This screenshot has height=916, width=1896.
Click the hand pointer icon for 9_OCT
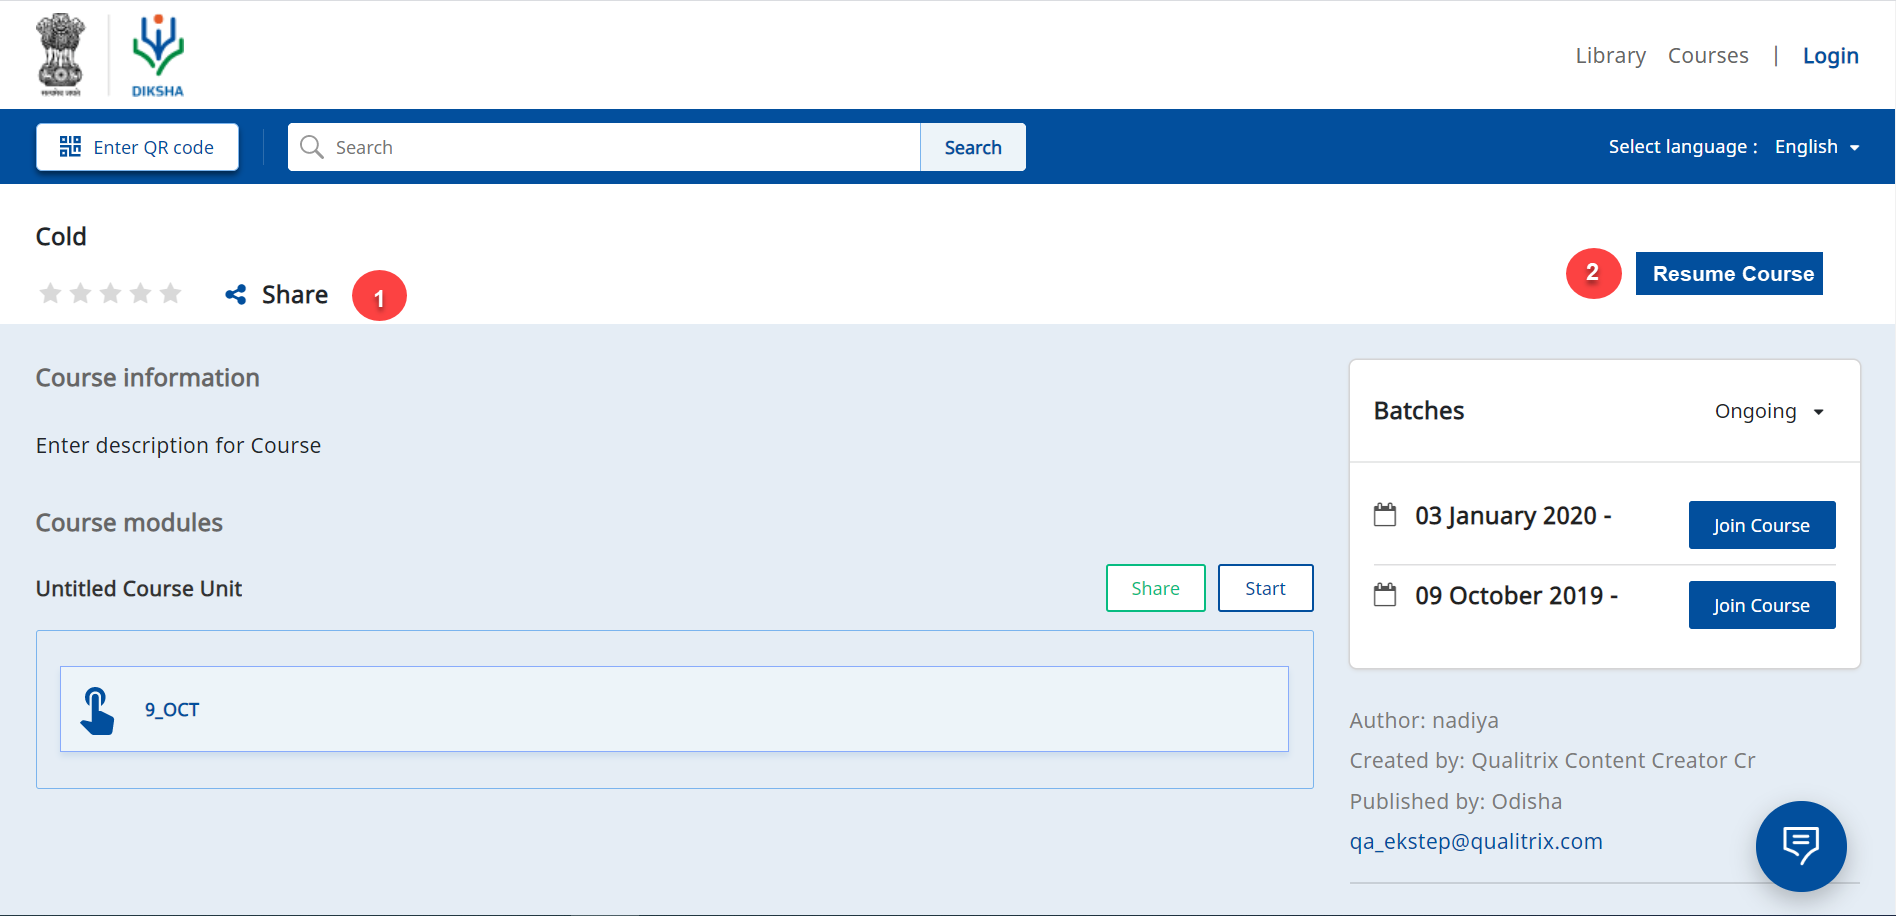pos(97,710)
